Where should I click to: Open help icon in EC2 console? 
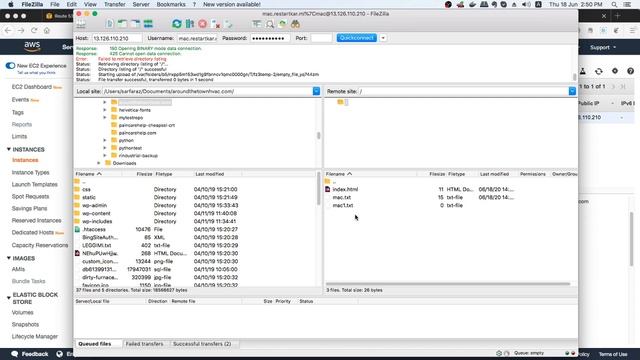(x=631, y=71)
